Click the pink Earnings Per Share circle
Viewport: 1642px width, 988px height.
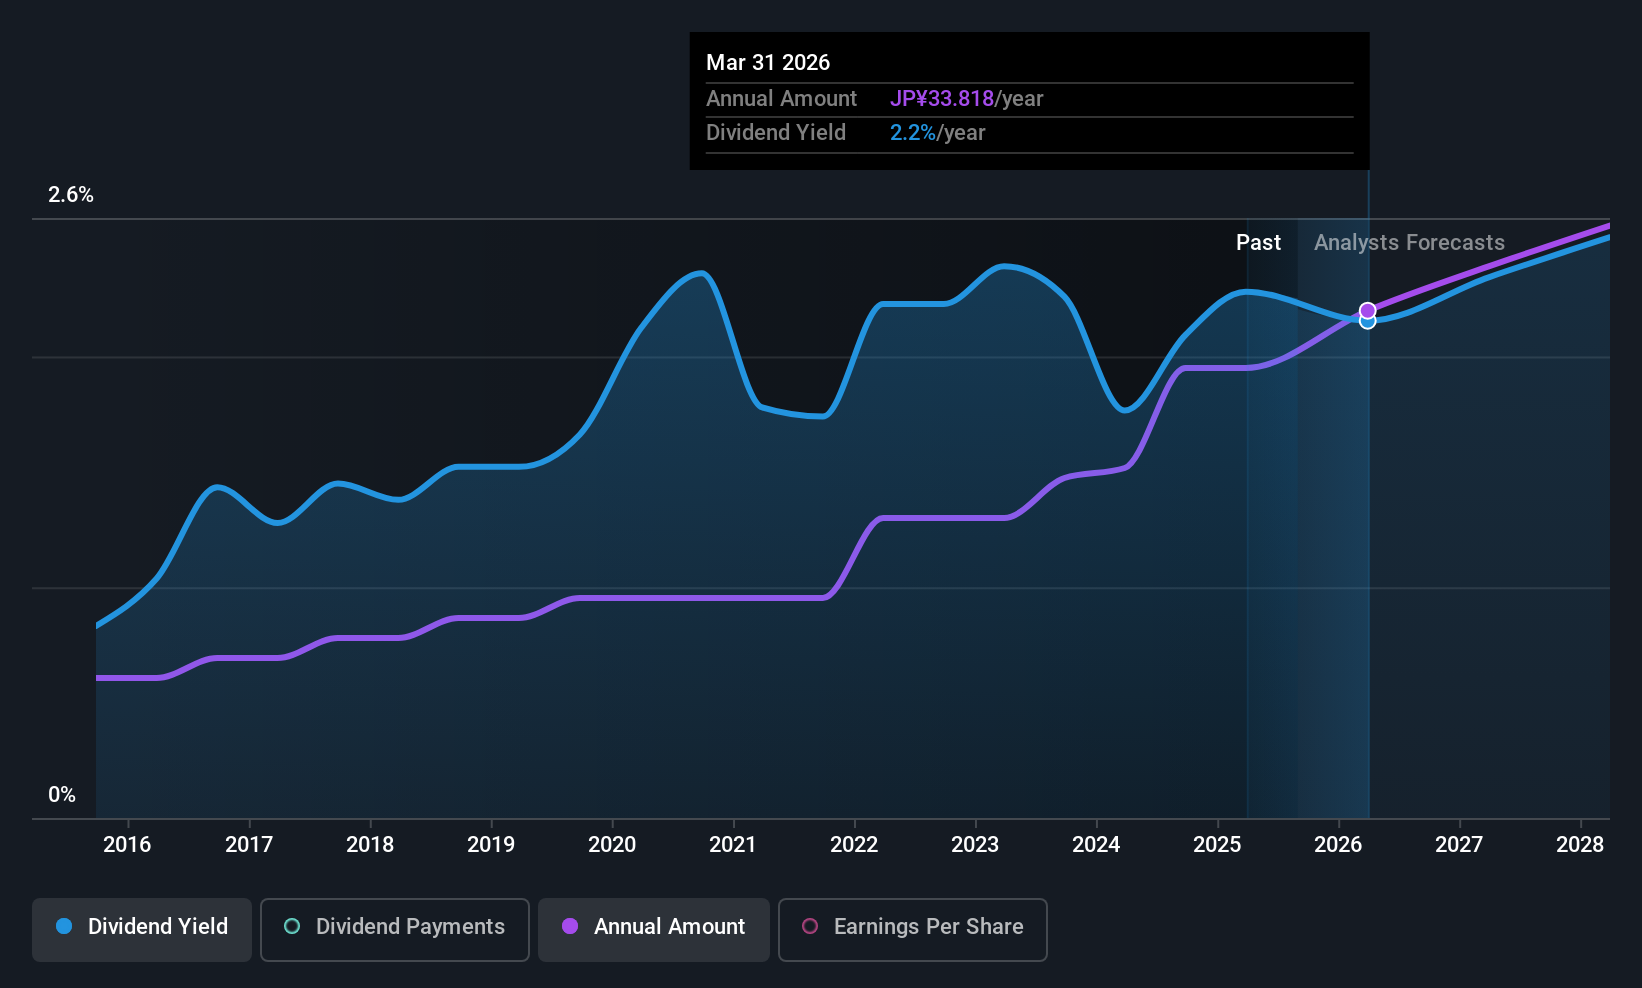pos(810,927)
